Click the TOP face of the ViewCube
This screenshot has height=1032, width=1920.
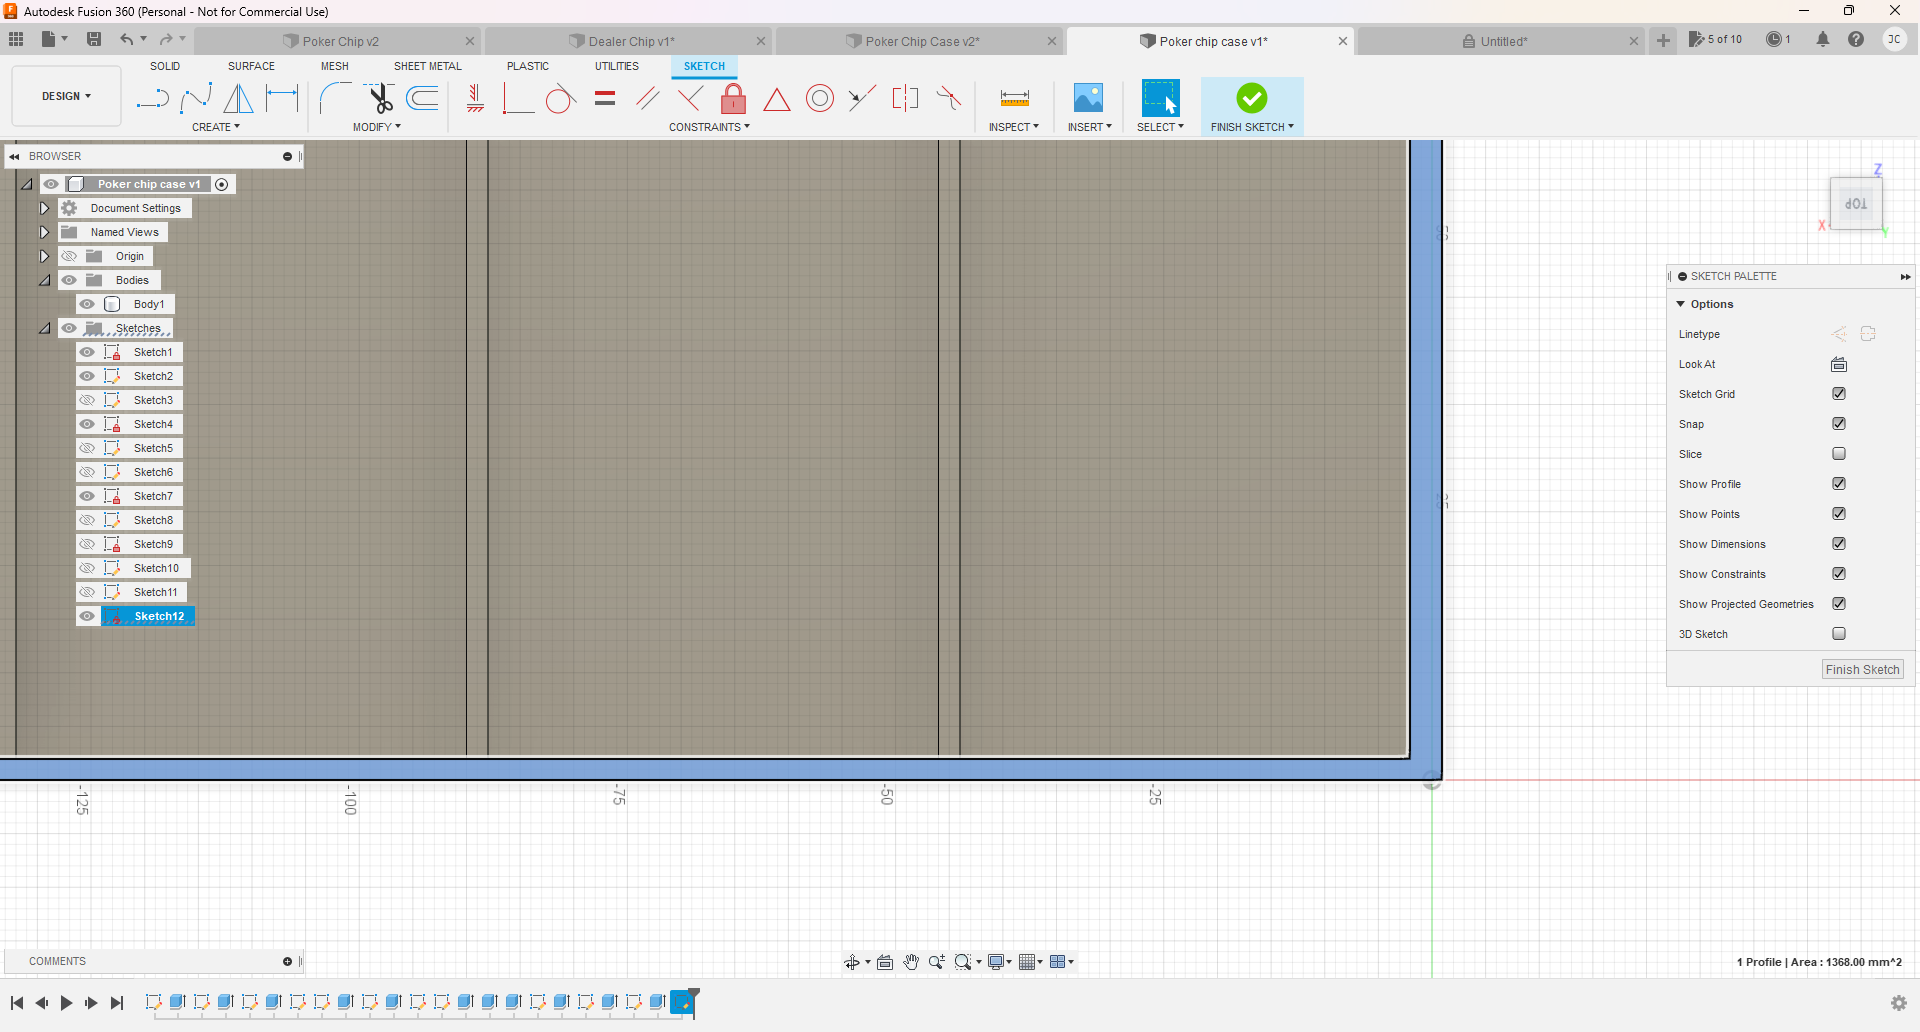1856,203
